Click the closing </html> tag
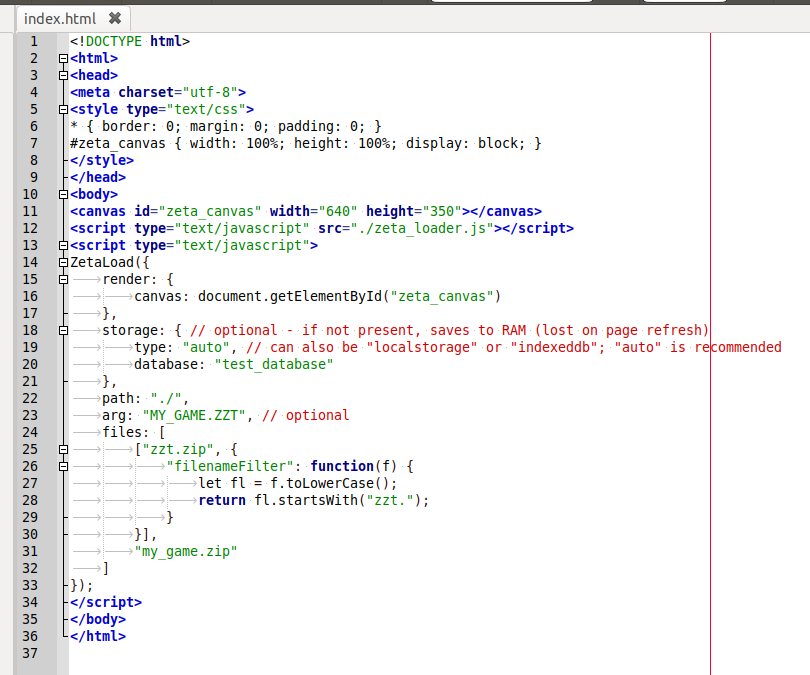 98,636
